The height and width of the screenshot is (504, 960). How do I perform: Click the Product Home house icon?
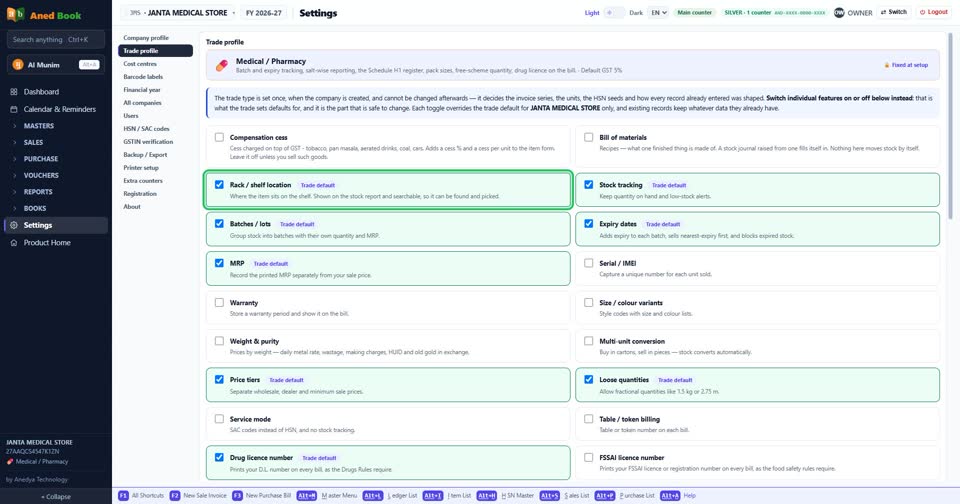point(14,243)
